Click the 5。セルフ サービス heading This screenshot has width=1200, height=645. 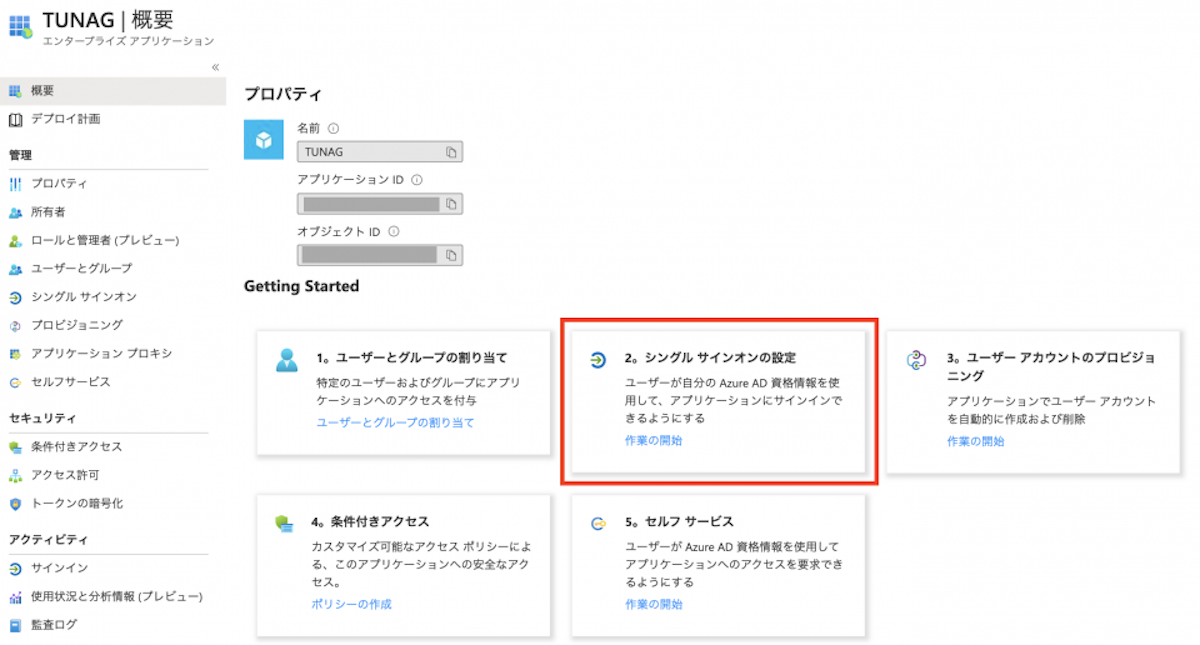pos(679,522)
